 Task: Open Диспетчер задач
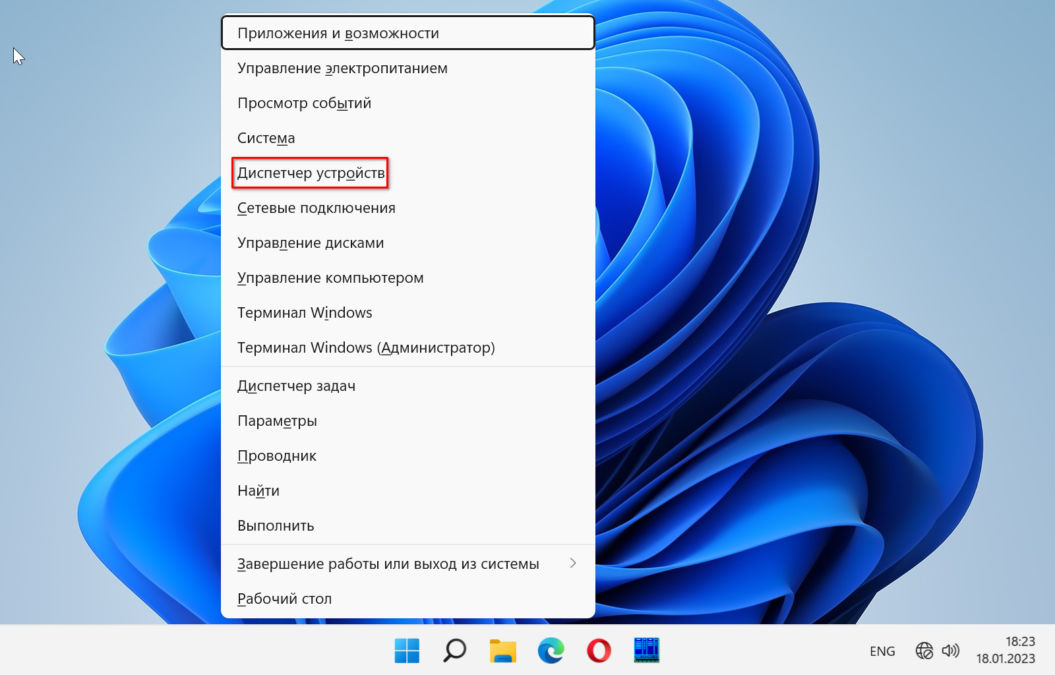point(408,386)
